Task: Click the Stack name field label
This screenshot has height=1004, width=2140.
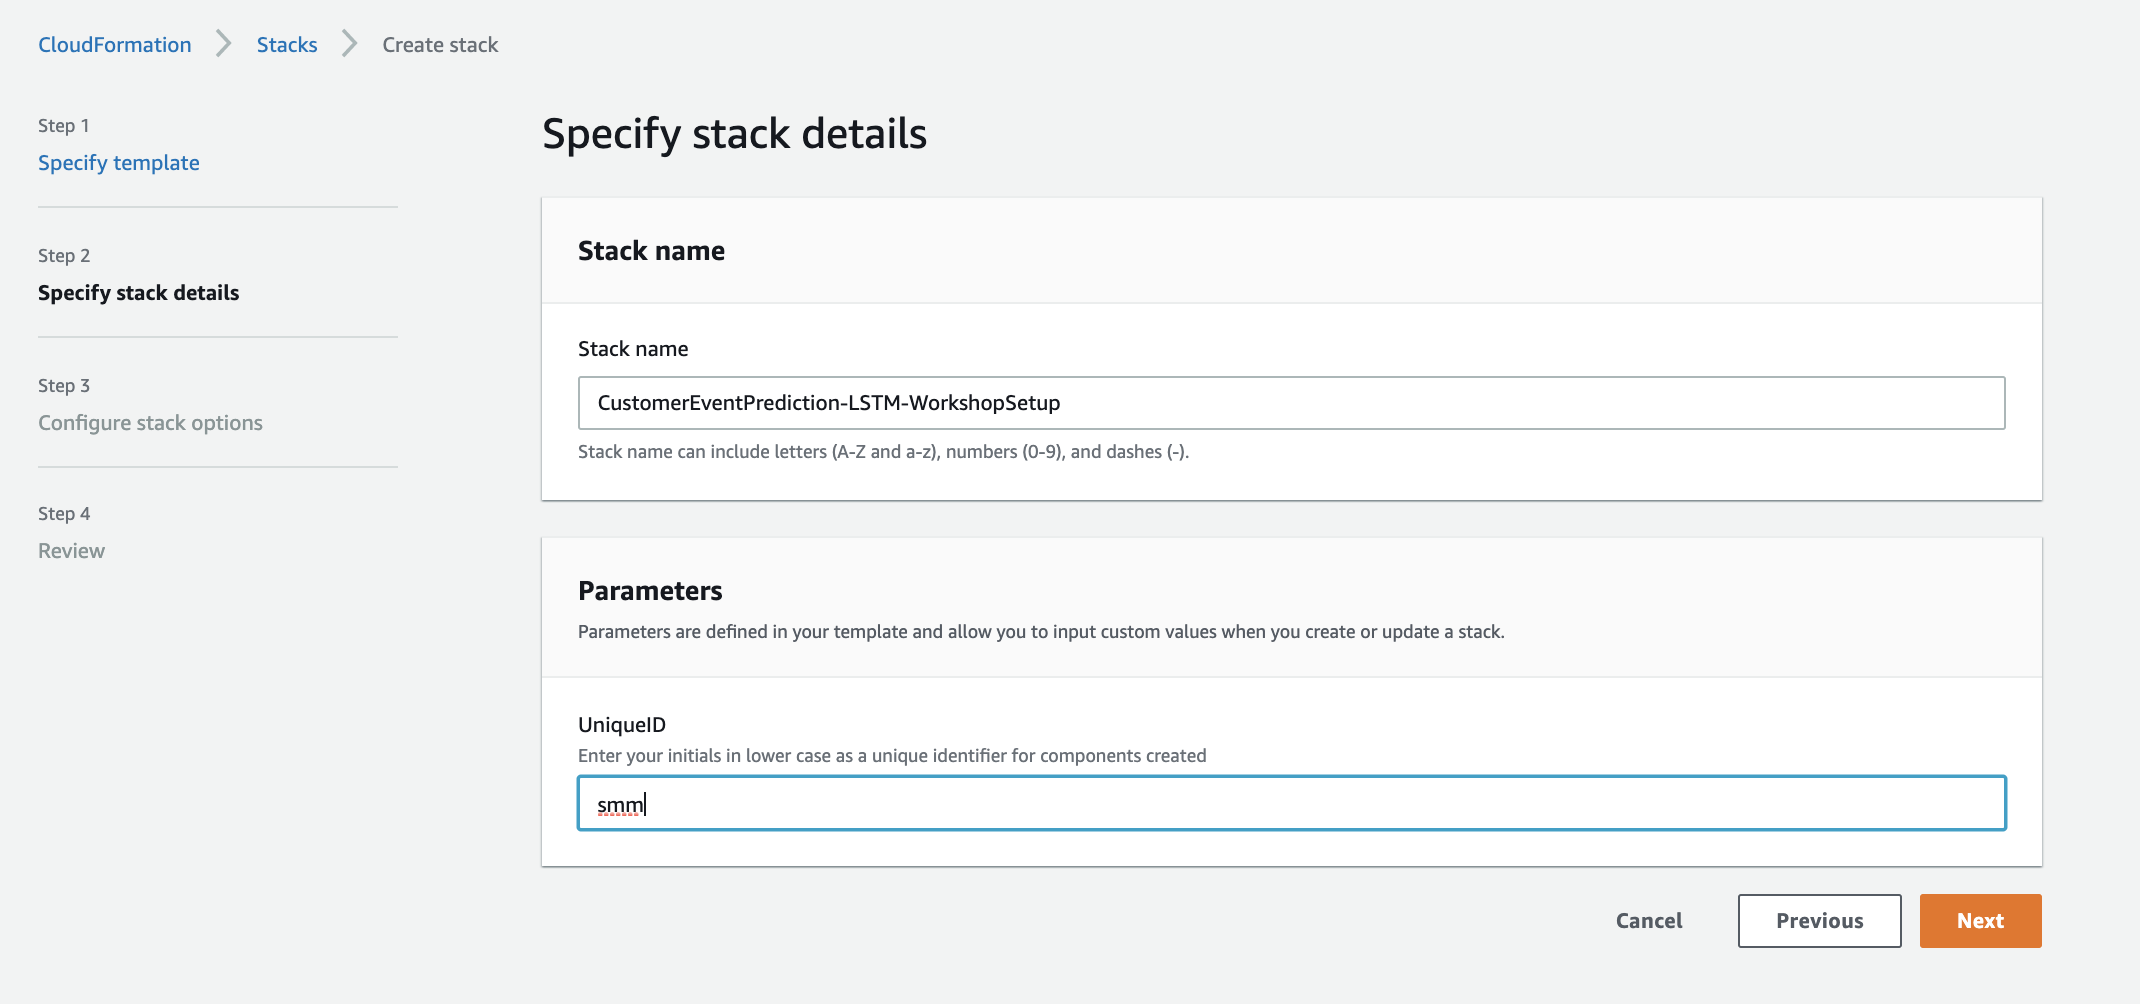Action: (x=632, y=349)
